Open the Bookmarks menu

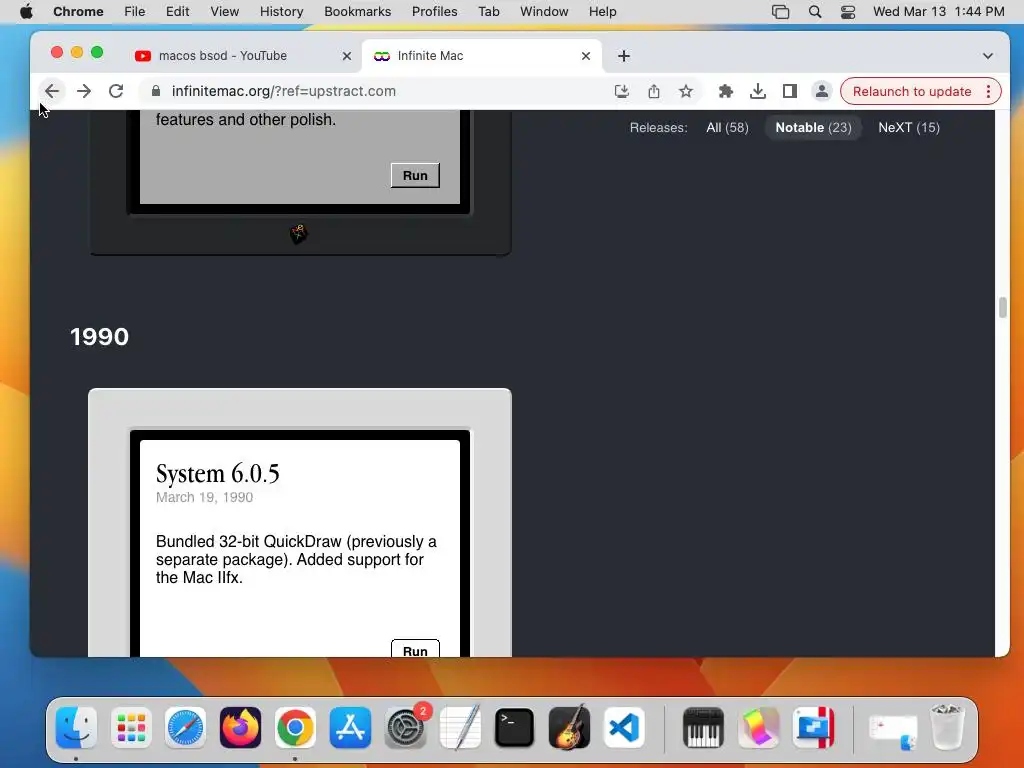click(x=357, y=12)
